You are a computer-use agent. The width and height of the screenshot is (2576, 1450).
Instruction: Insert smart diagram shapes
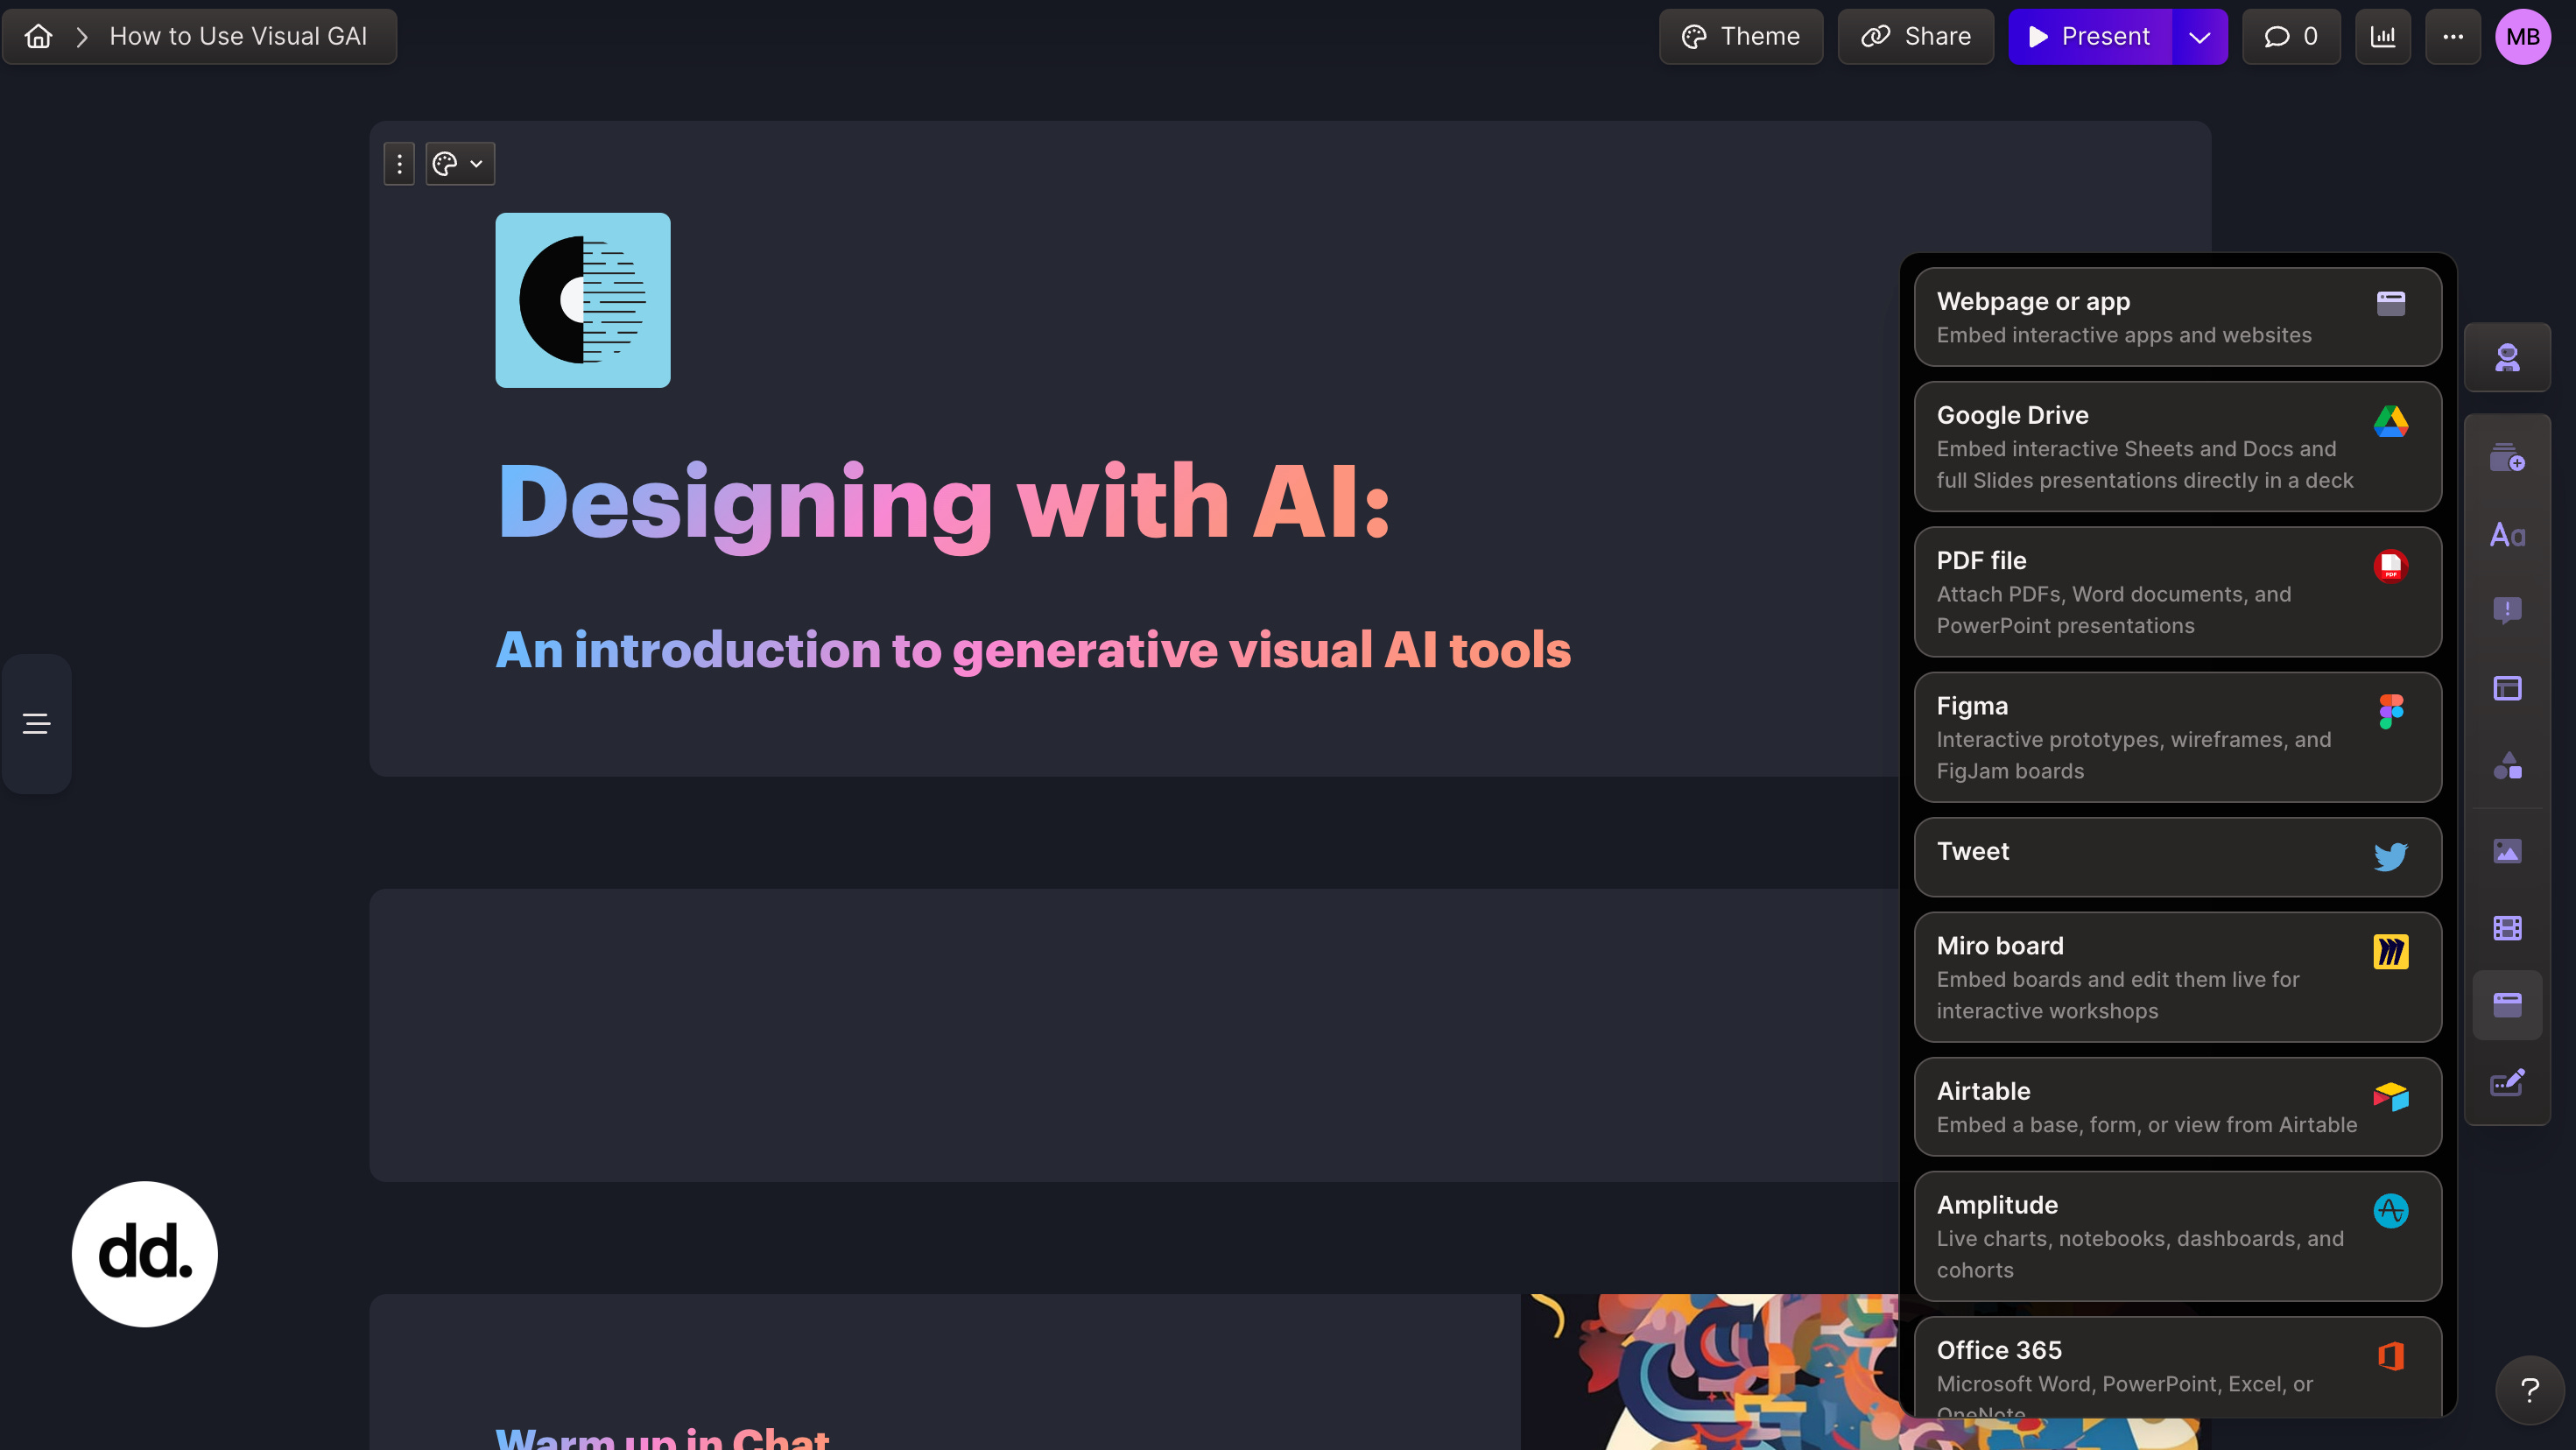pos(2508,765)
